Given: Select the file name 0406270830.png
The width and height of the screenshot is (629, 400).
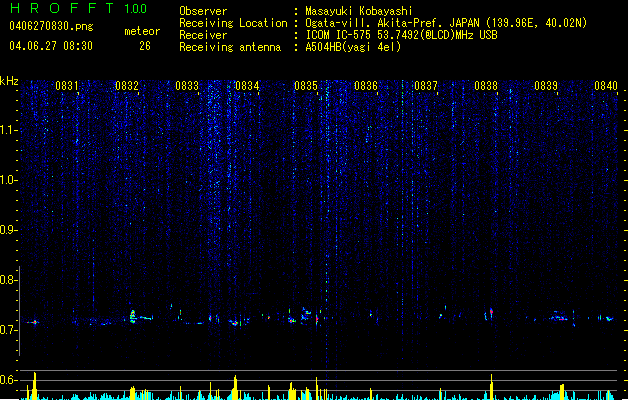Looking at the screenshot, I should pos(51,26).
